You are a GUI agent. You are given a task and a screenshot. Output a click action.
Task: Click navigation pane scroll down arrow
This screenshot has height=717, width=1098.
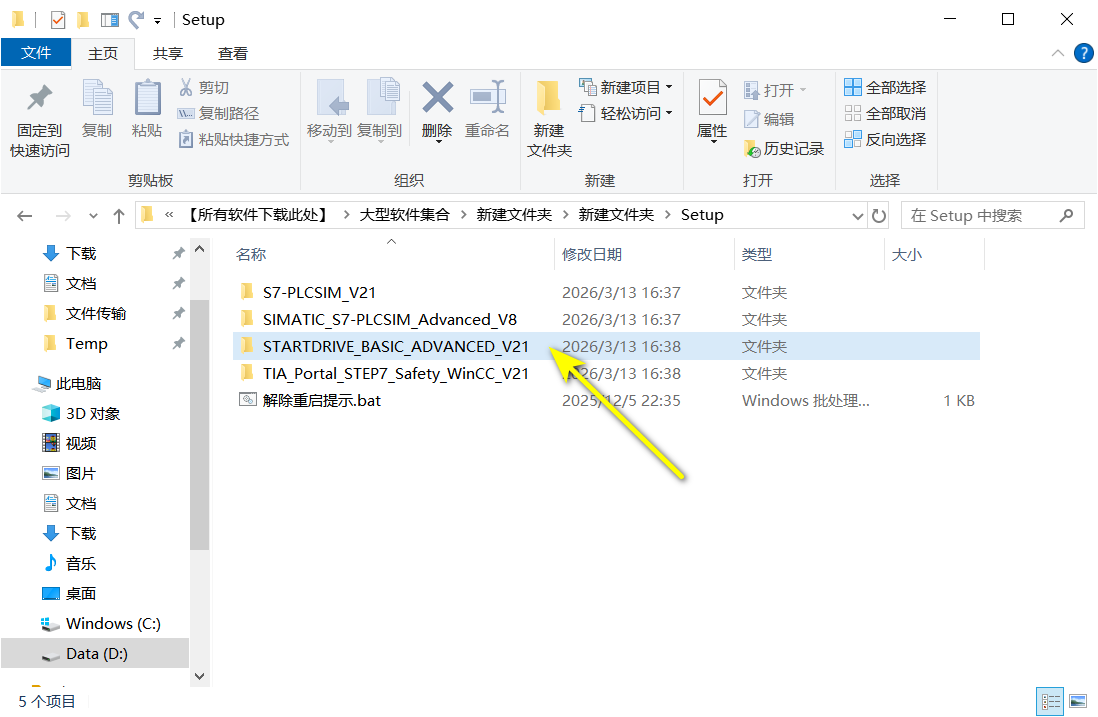click(200, 676)
